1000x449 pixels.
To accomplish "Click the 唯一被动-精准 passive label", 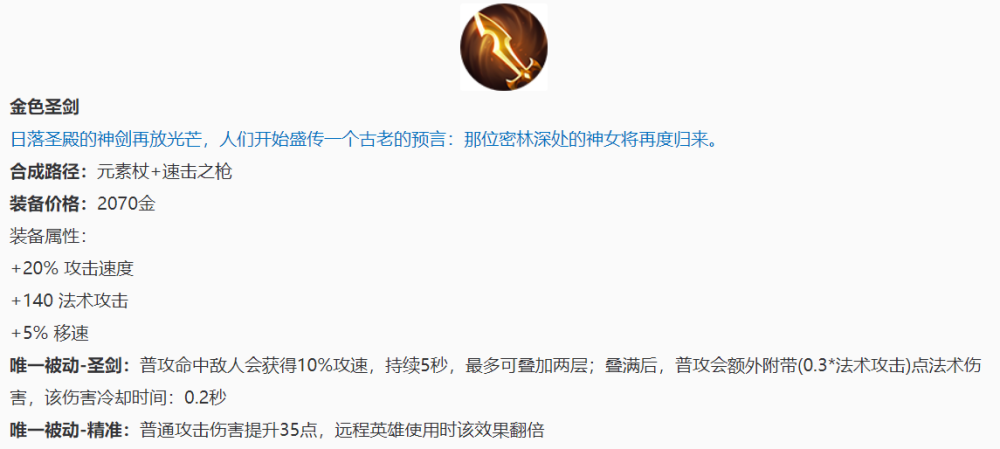I will coord(70,431).
